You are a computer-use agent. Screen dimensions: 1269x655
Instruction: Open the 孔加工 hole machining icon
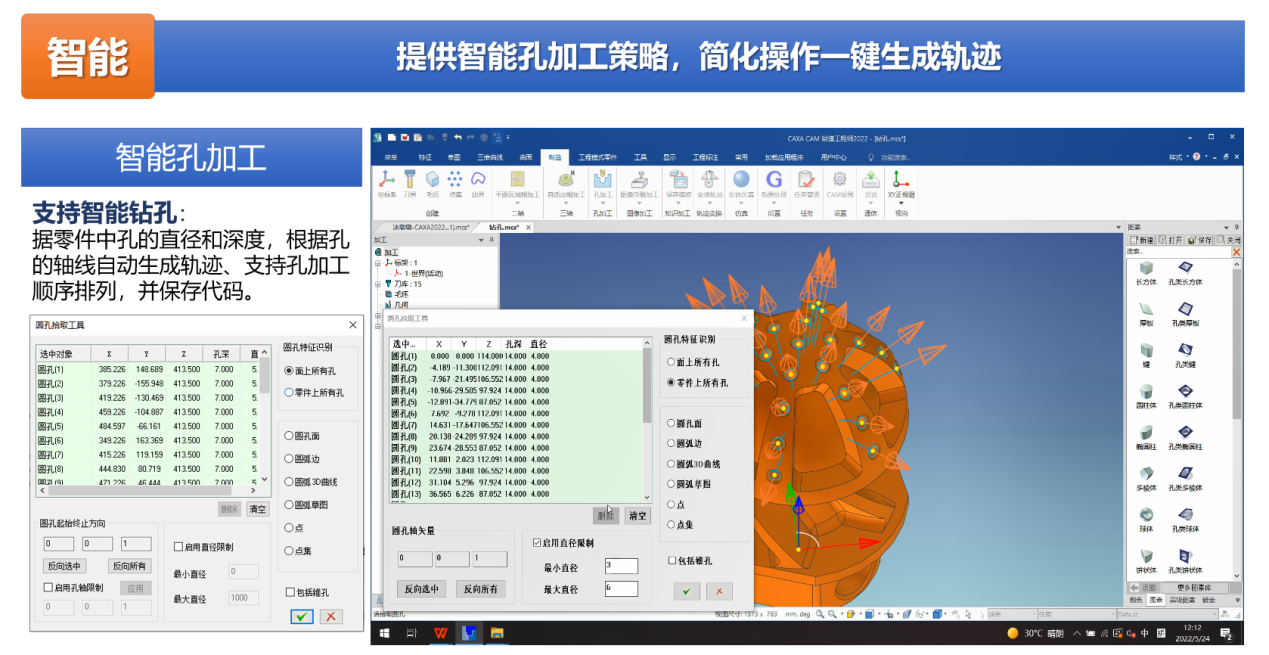pyautogui.click(x=602, y=181)
